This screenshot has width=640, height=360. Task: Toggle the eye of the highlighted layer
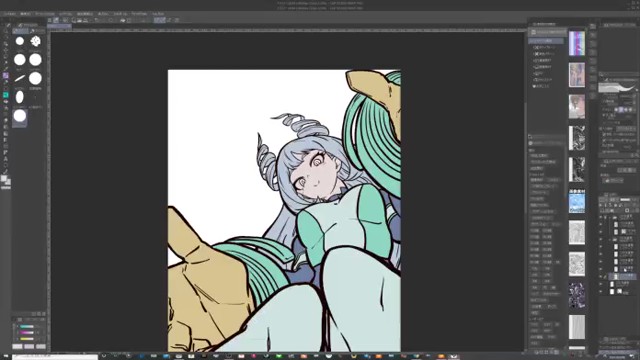pyautogui.click(x=601, y=276)
